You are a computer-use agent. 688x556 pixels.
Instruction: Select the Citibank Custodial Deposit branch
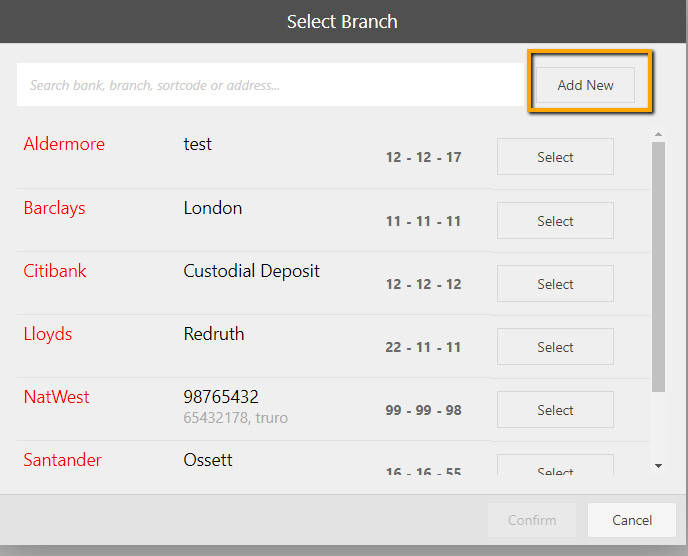click(x=555, y=284)
